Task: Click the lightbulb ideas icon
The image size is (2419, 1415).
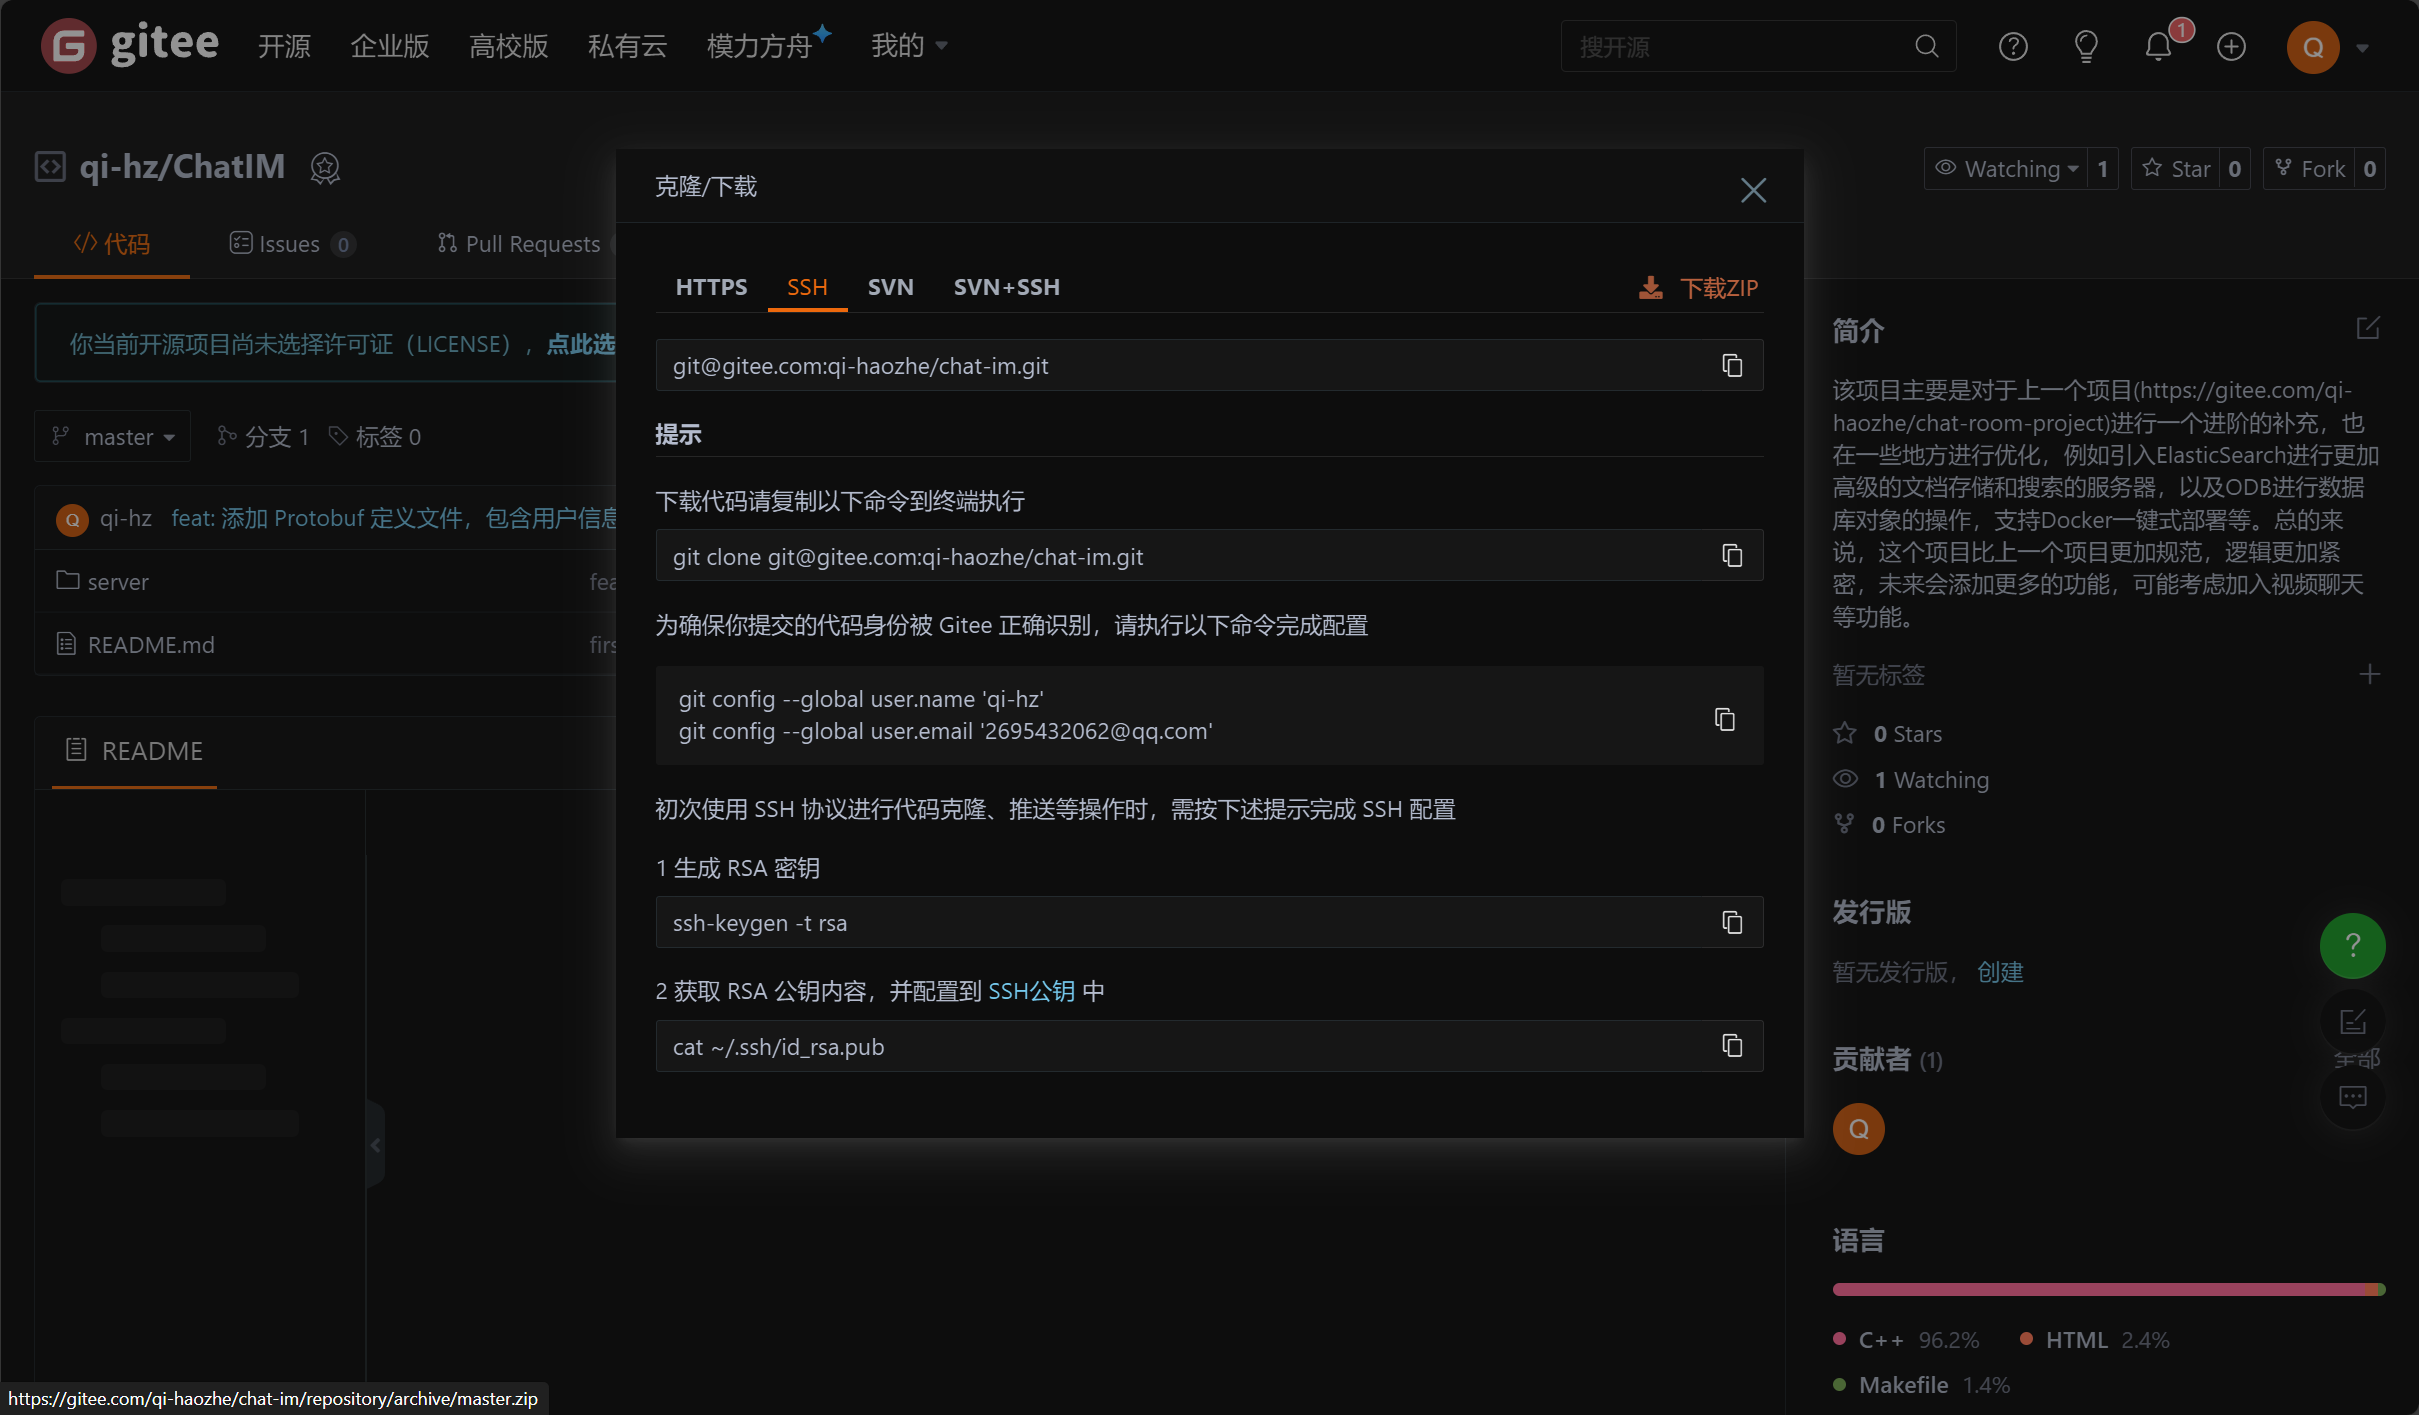Action: (2086, 46)
